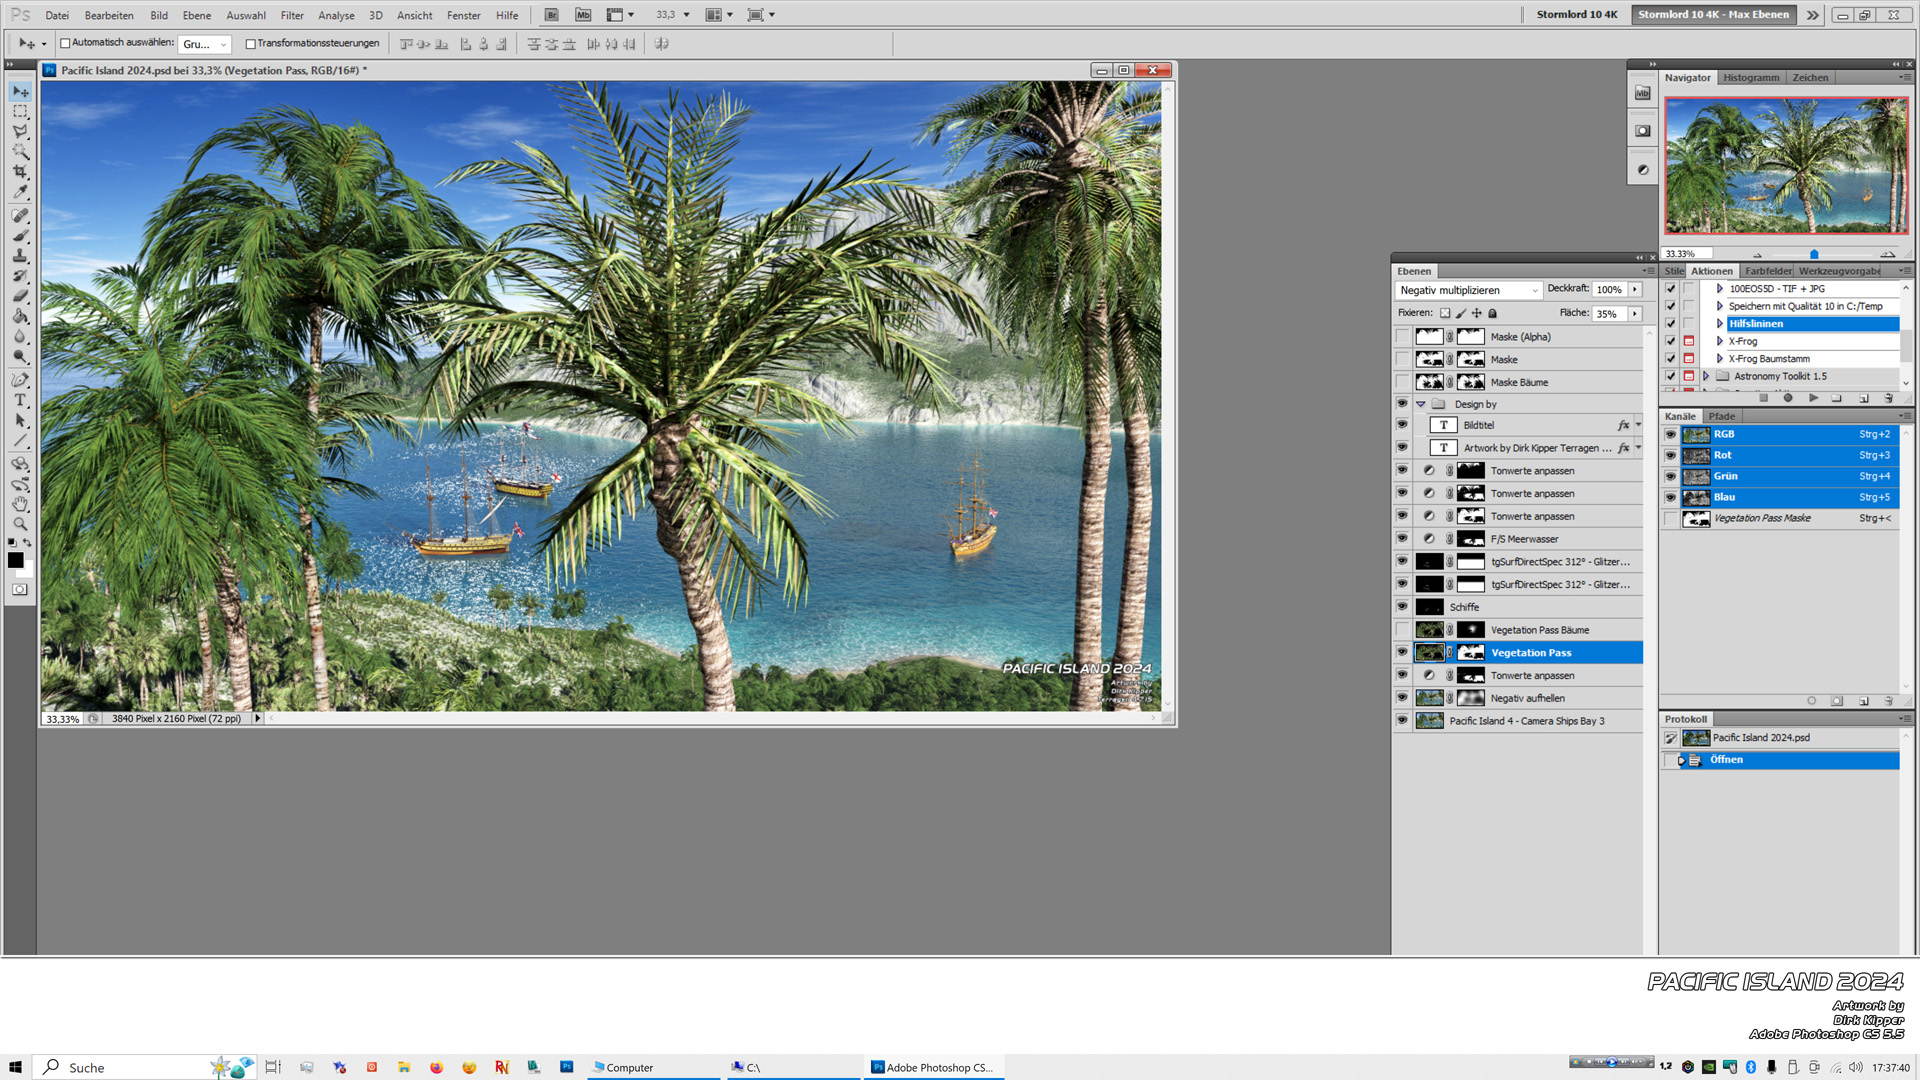Uncheck the X-Frog action checkbox
1920x1080 pixels.
click(x=1670, y=341)
